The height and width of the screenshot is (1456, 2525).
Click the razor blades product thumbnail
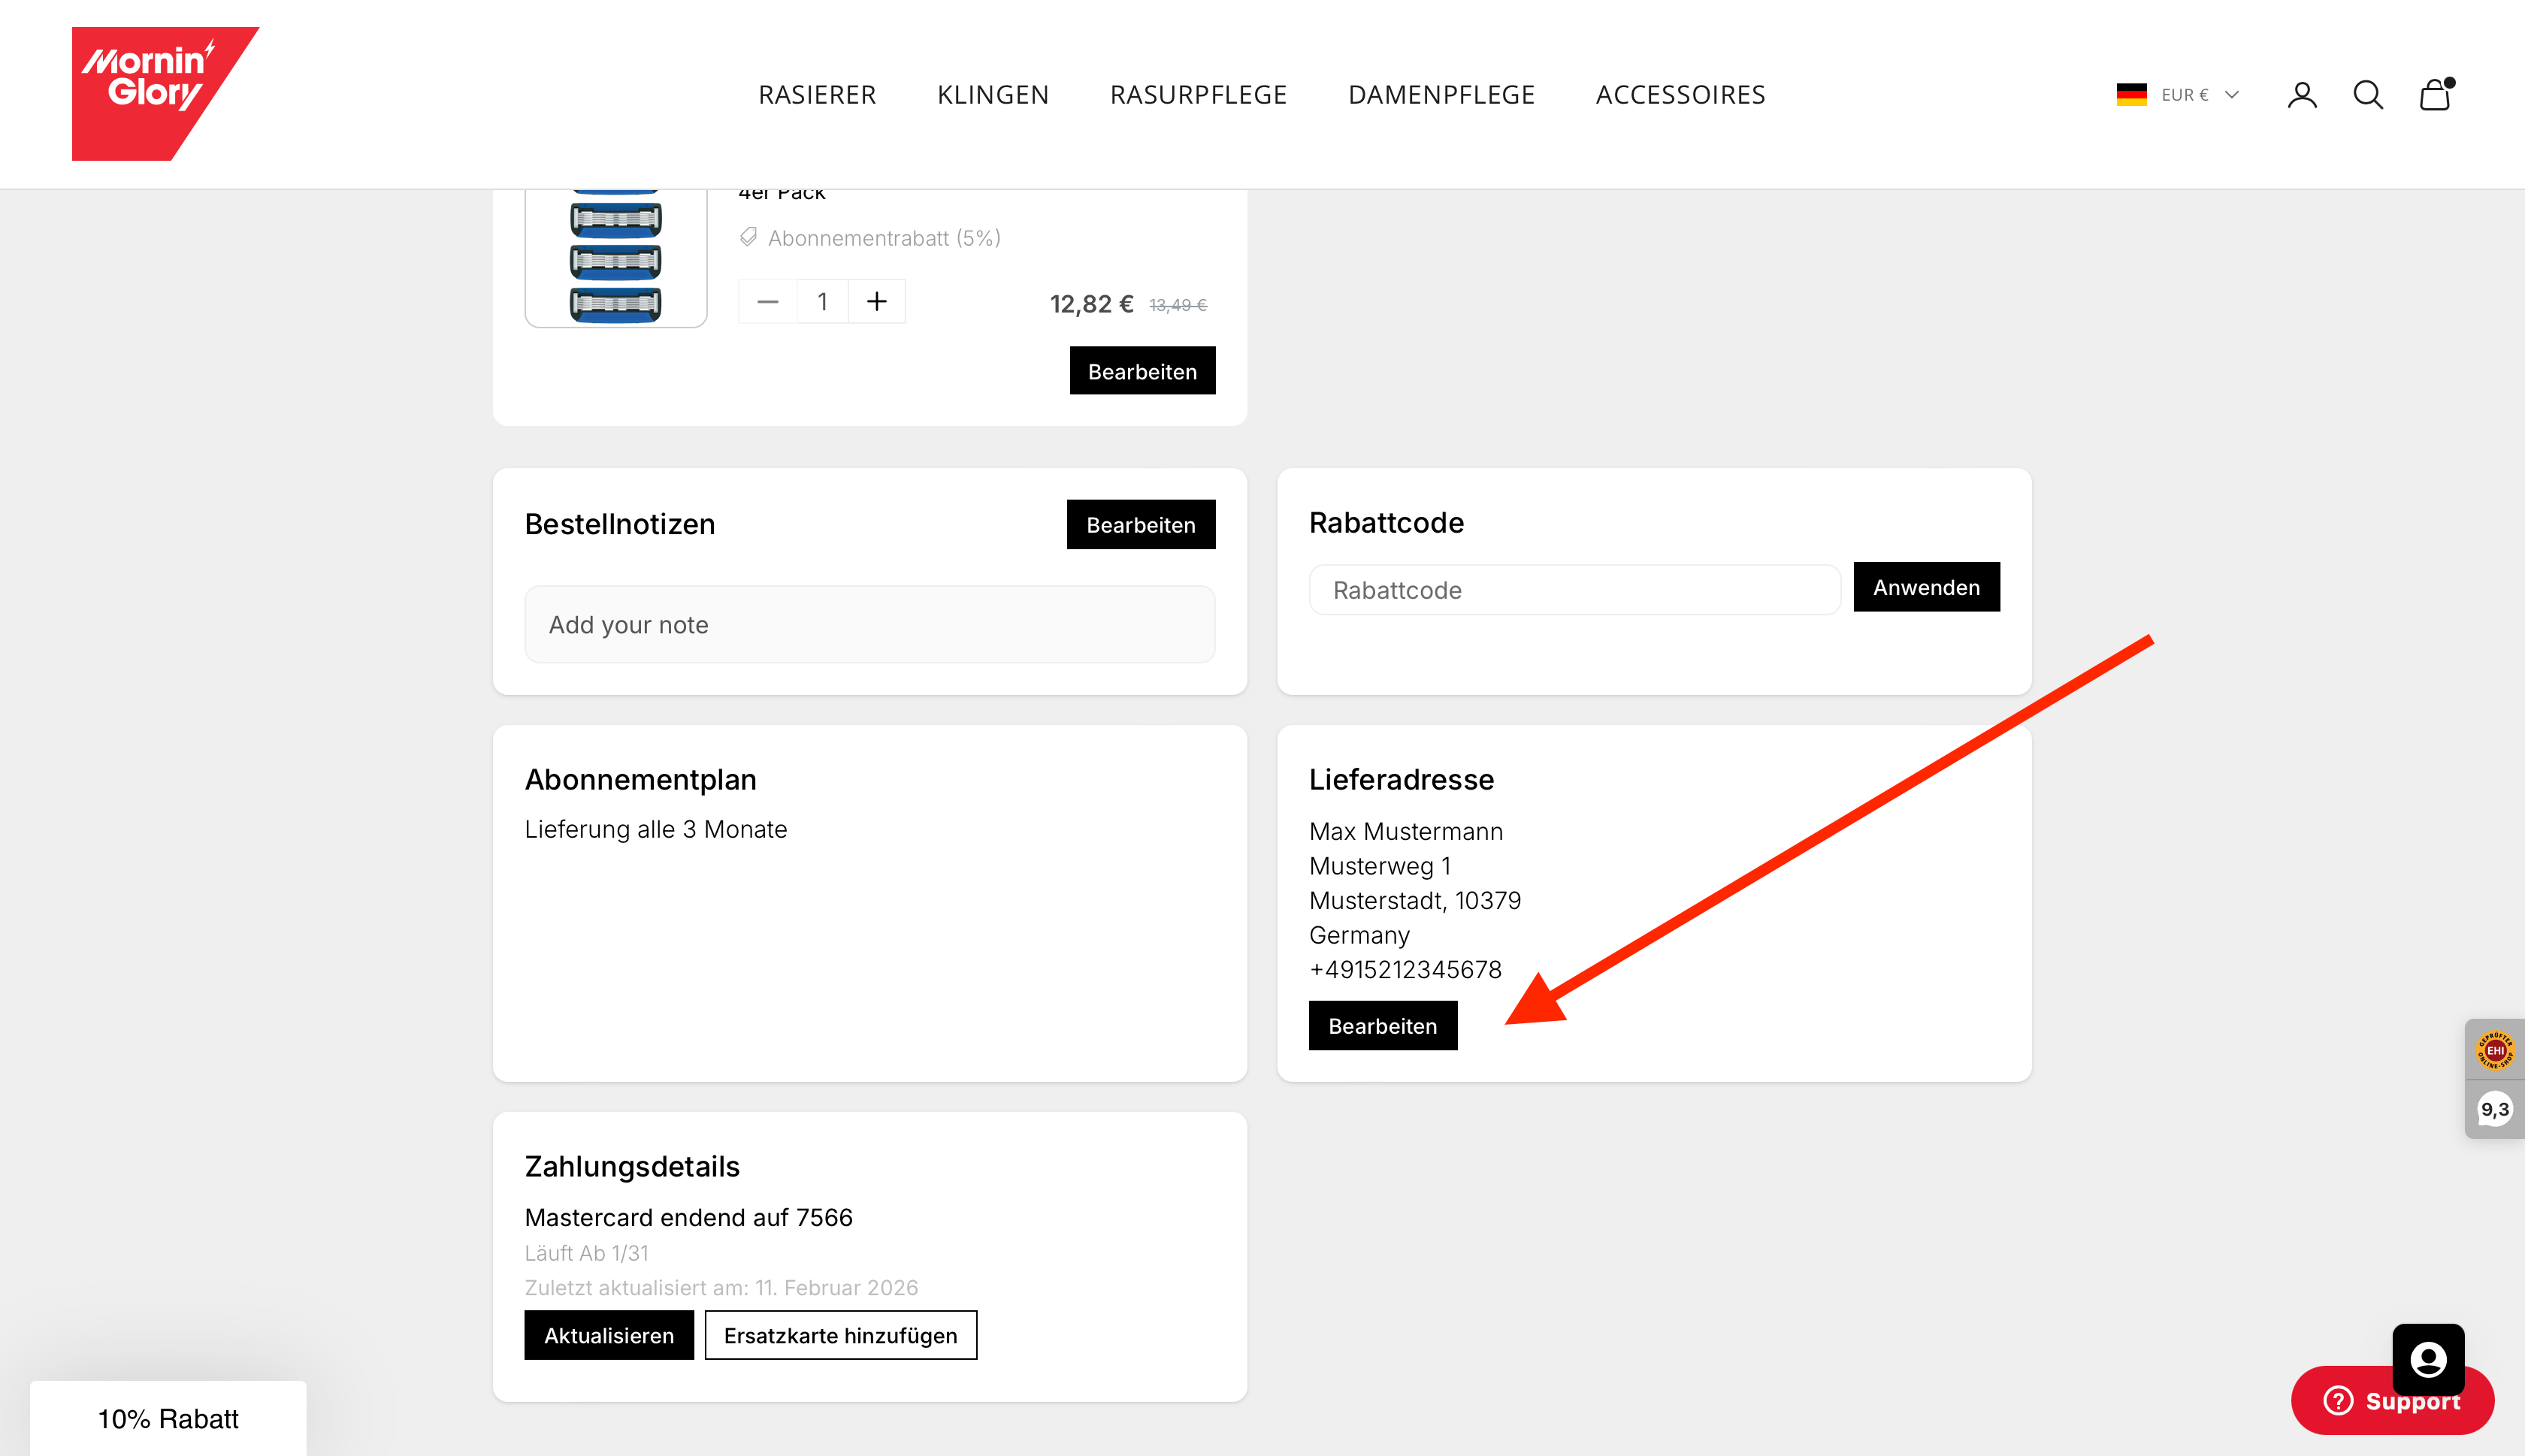coord(615,257)
